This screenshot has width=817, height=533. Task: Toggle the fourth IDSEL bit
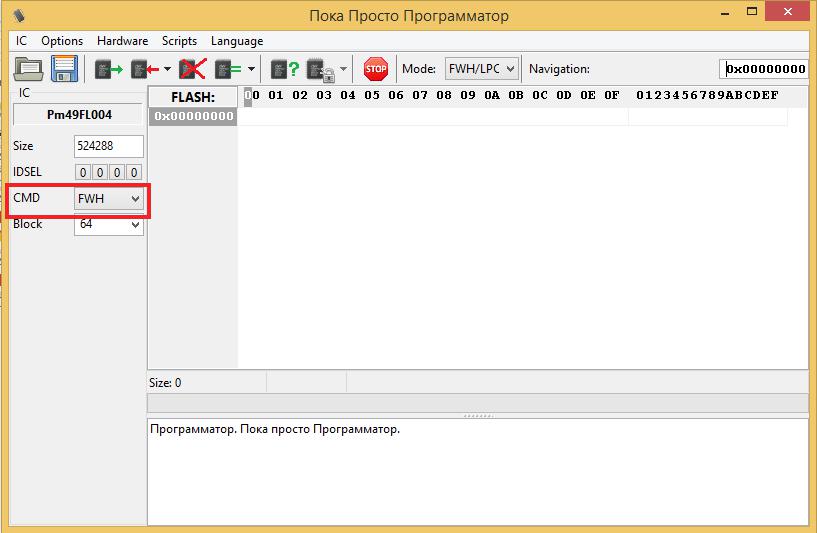pyautogui.click(x=134, y=172)
